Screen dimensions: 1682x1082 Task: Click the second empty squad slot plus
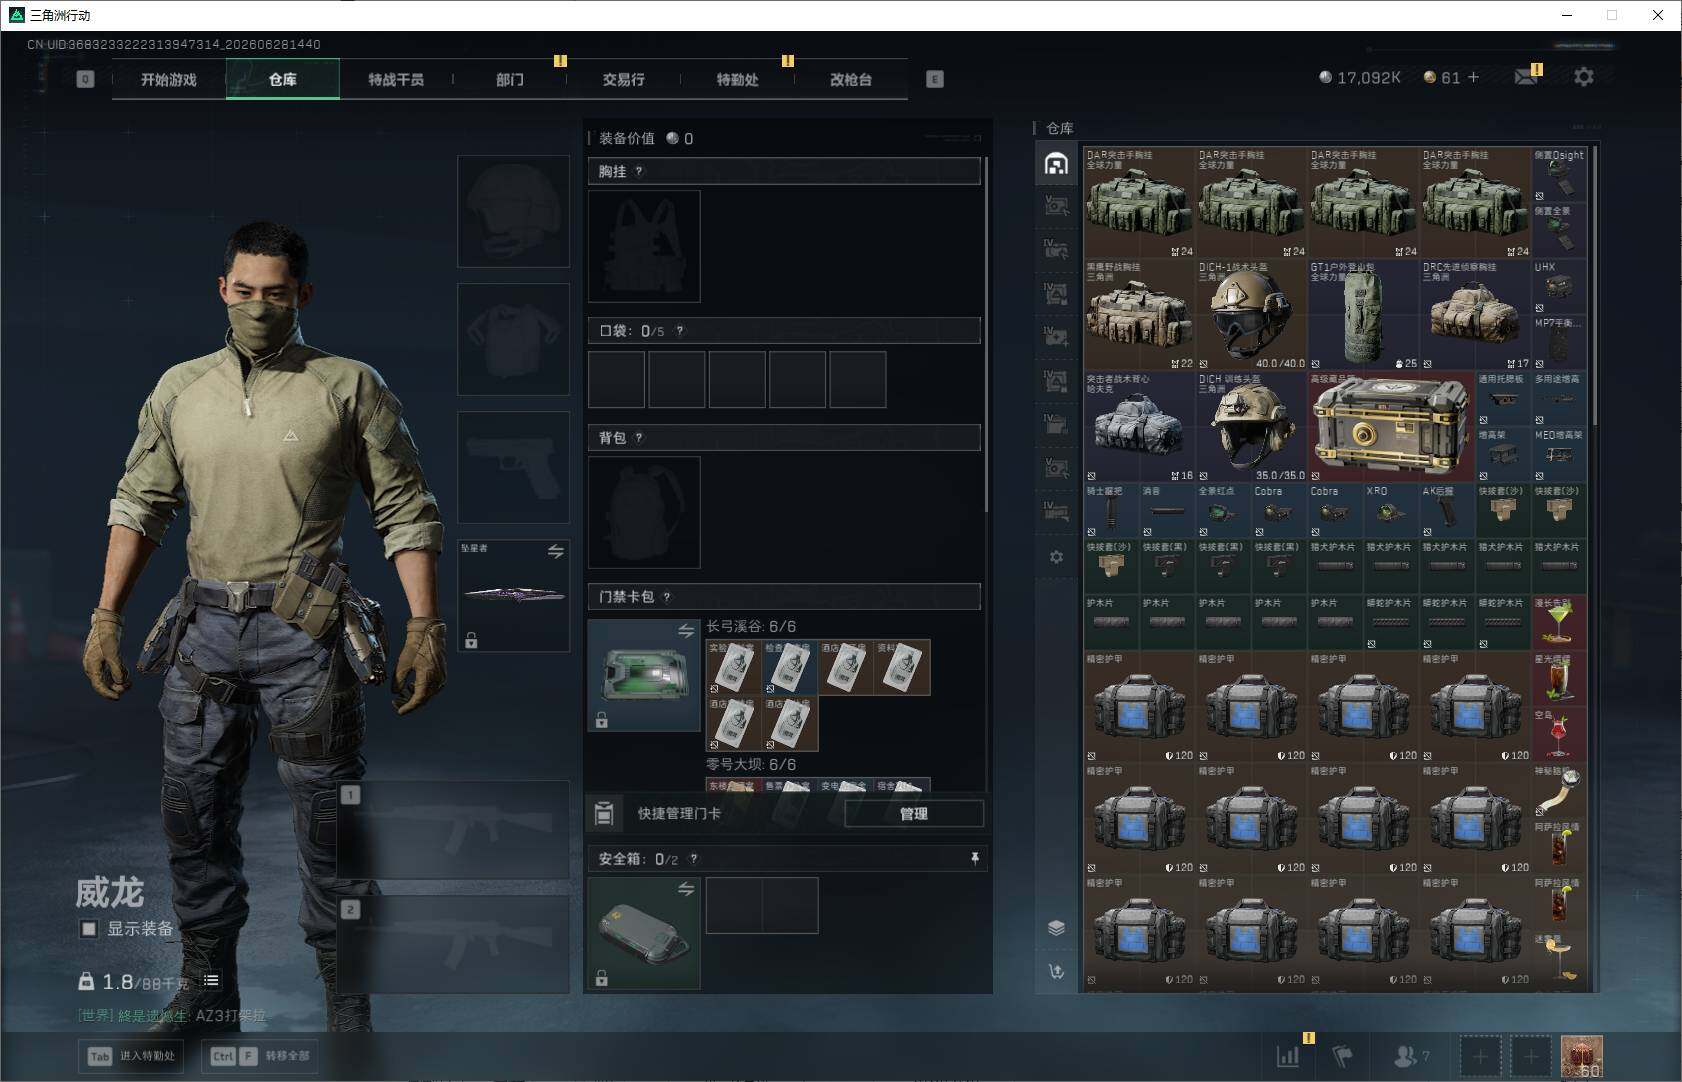1530,1056
